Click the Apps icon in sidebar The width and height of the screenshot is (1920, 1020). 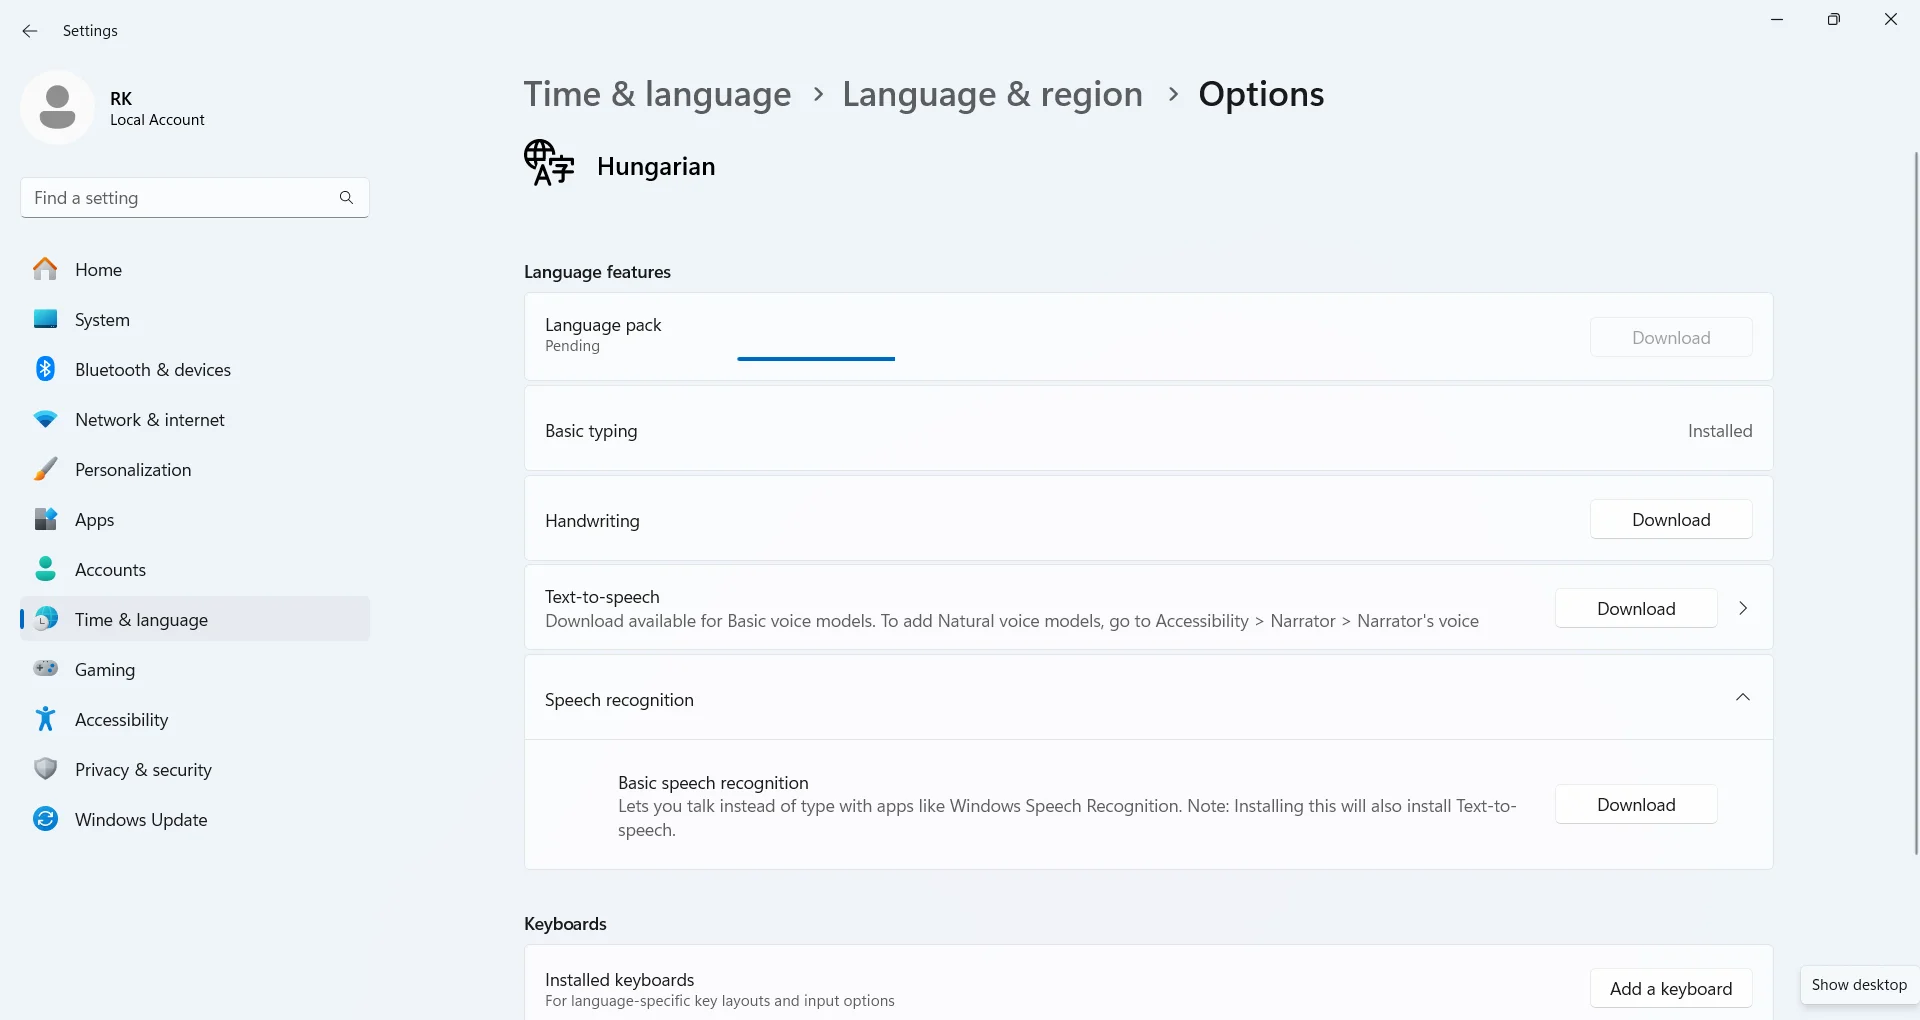pyautogui.click(x=45, y=519)
